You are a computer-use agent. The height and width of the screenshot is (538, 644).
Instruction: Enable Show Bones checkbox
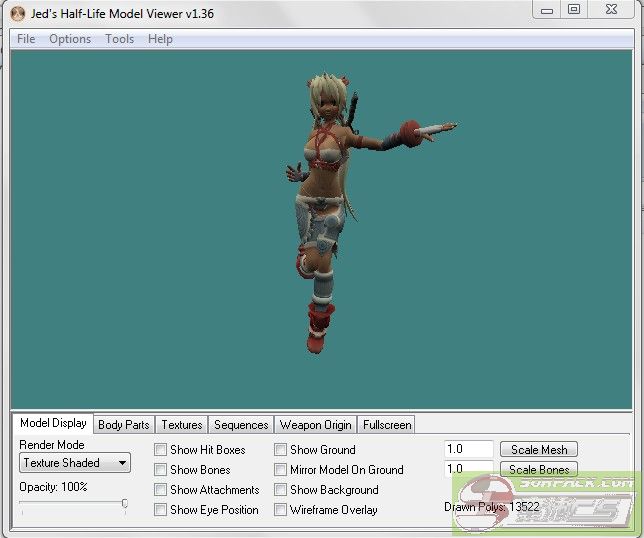coord(160,469)
